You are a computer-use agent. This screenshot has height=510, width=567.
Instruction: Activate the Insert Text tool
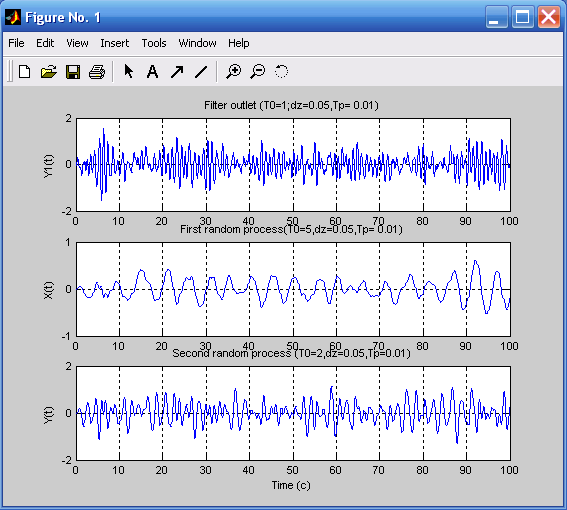coord(153,71)
